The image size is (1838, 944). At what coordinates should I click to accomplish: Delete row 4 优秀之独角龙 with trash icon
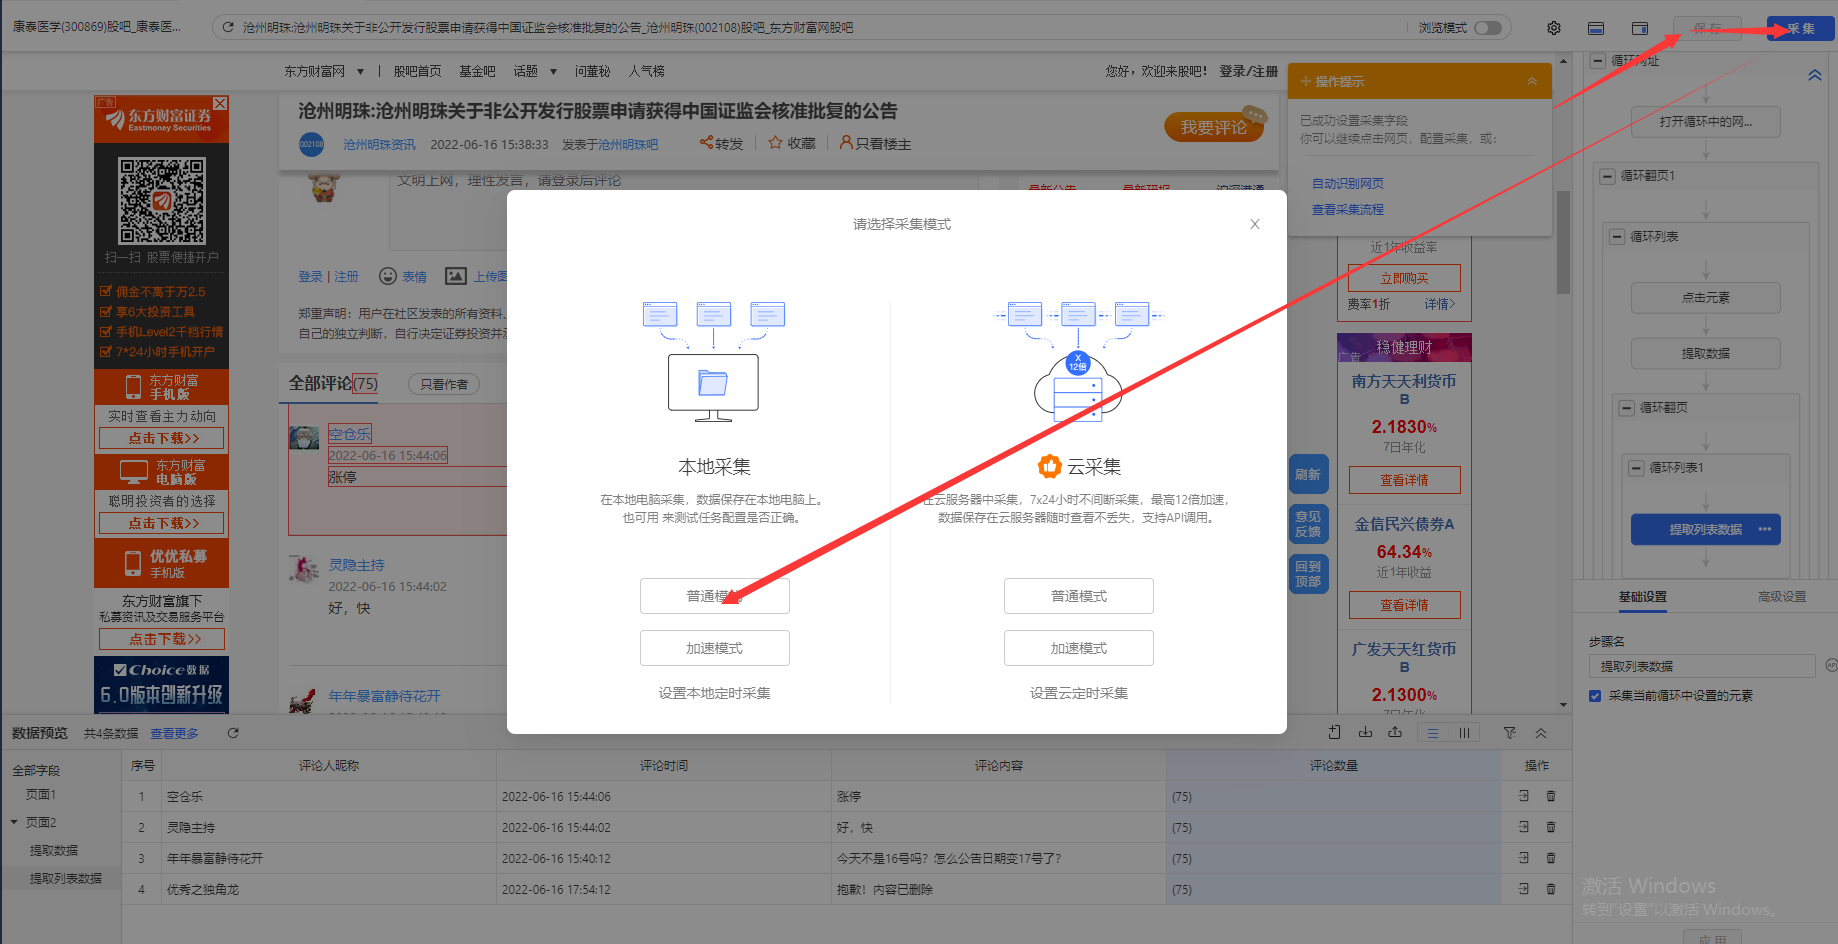coord(1551,890)
